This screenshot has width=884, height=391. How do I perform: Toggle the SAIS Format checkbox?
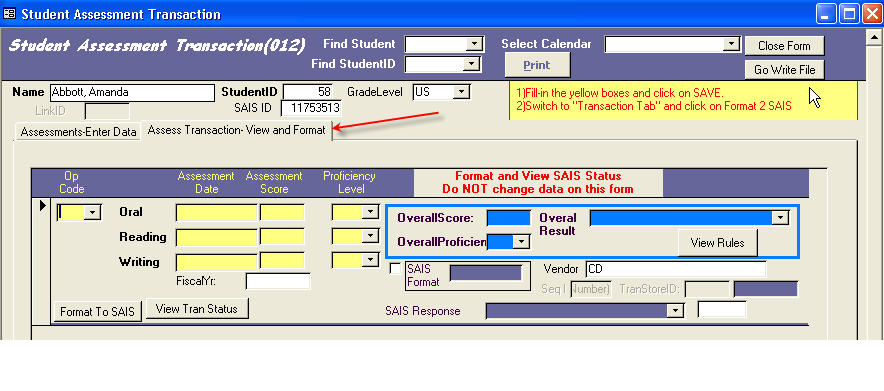(x=395, y=268)
